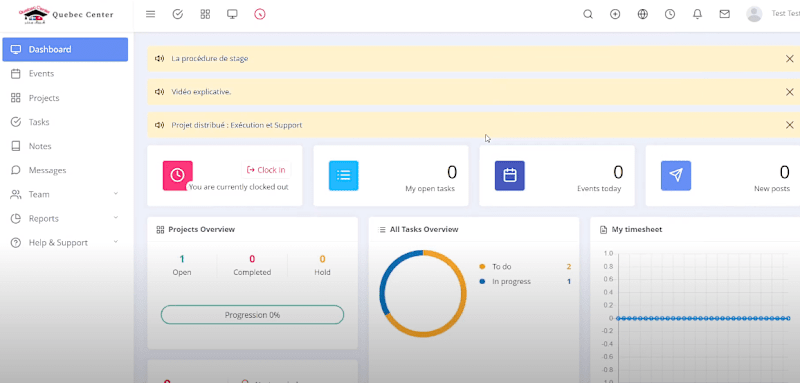The height and width of the screenshot is (383, 800).
Task: Expand the Help & Support chevron
Action: click(116, 242)
